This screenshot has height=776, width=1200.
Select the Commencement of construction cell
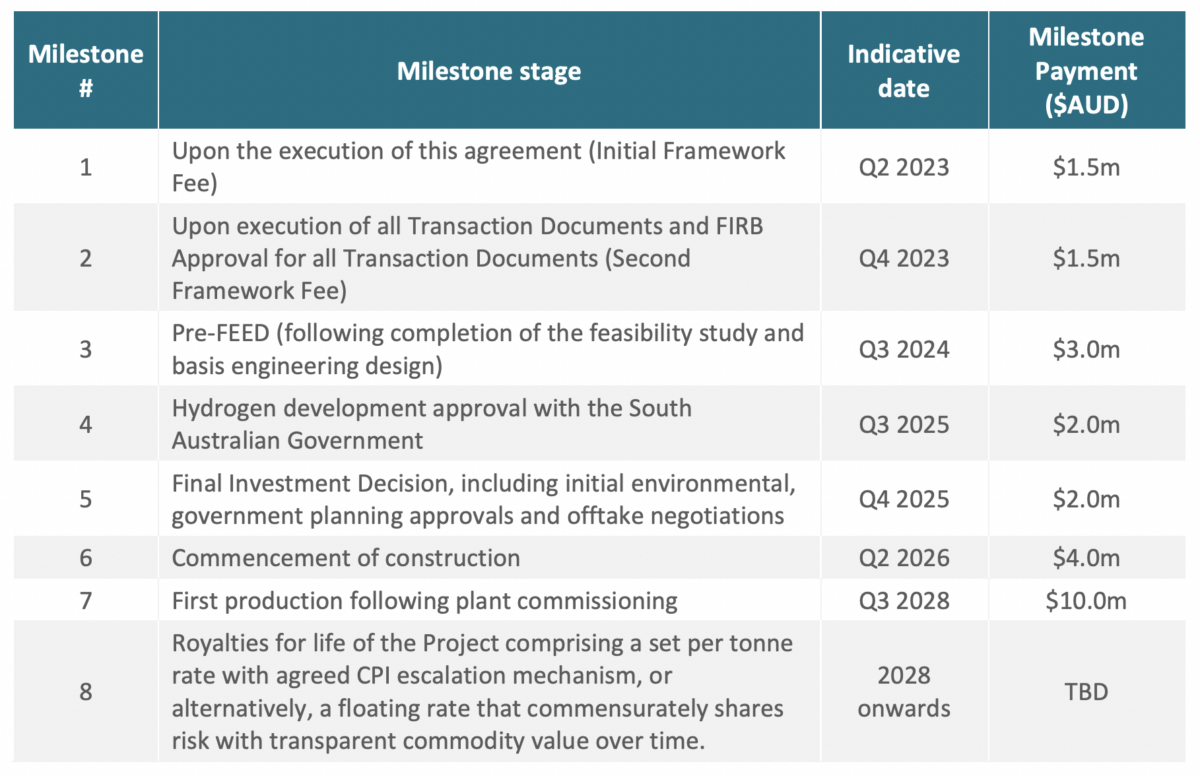click(x=489, y=558)
